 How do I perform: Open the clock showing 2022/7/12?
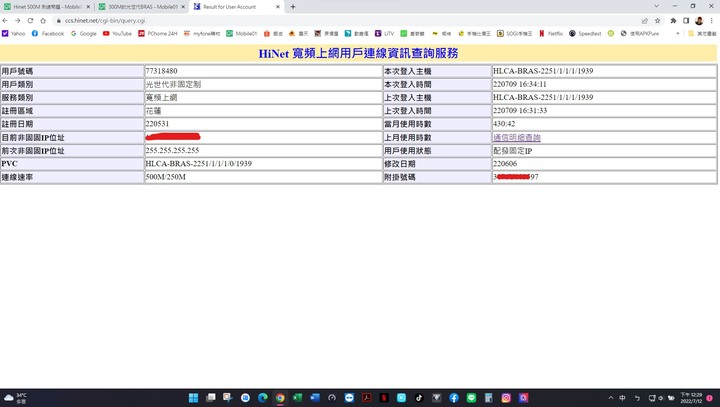691,398
